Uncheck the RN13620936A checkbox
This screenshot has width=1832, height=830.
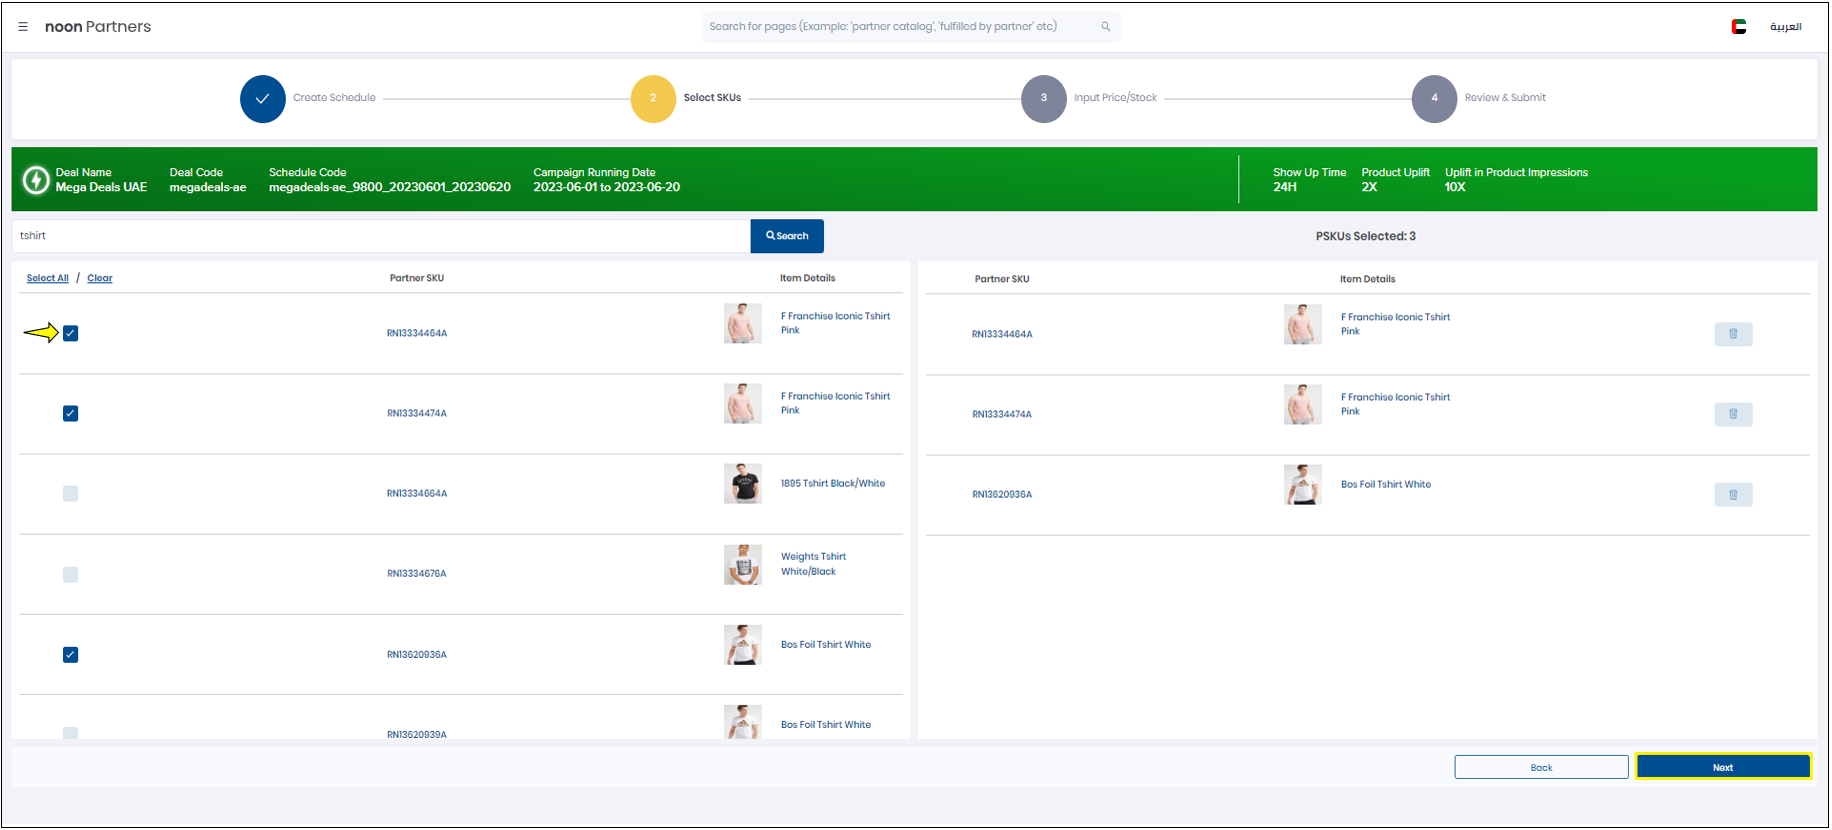click(70, 654)
